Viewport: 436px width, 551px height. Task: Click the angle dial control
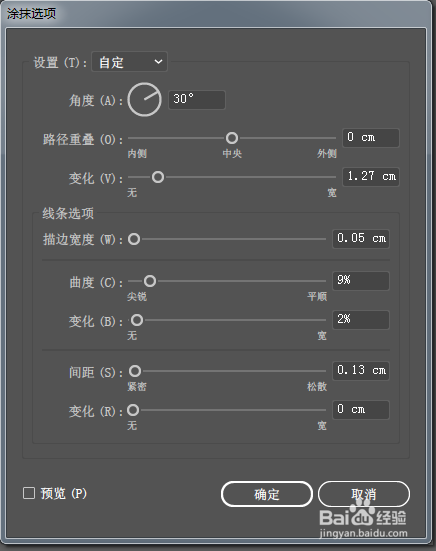coord(144,100)
